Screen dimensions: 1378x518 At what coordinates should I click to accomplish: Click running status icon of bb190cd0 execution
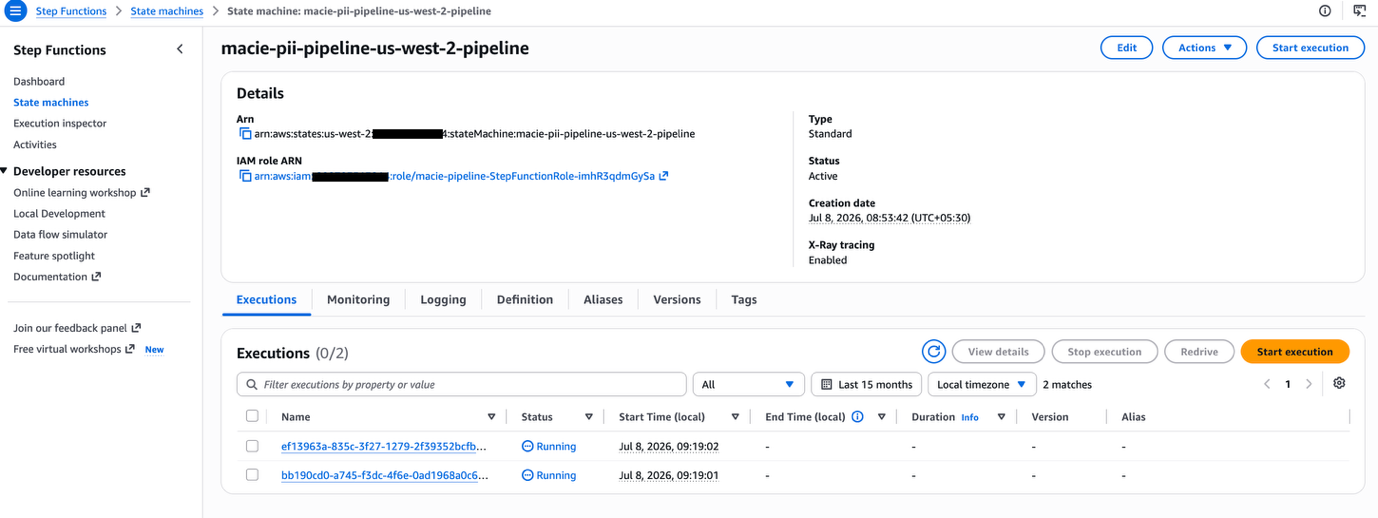(528, 476)
